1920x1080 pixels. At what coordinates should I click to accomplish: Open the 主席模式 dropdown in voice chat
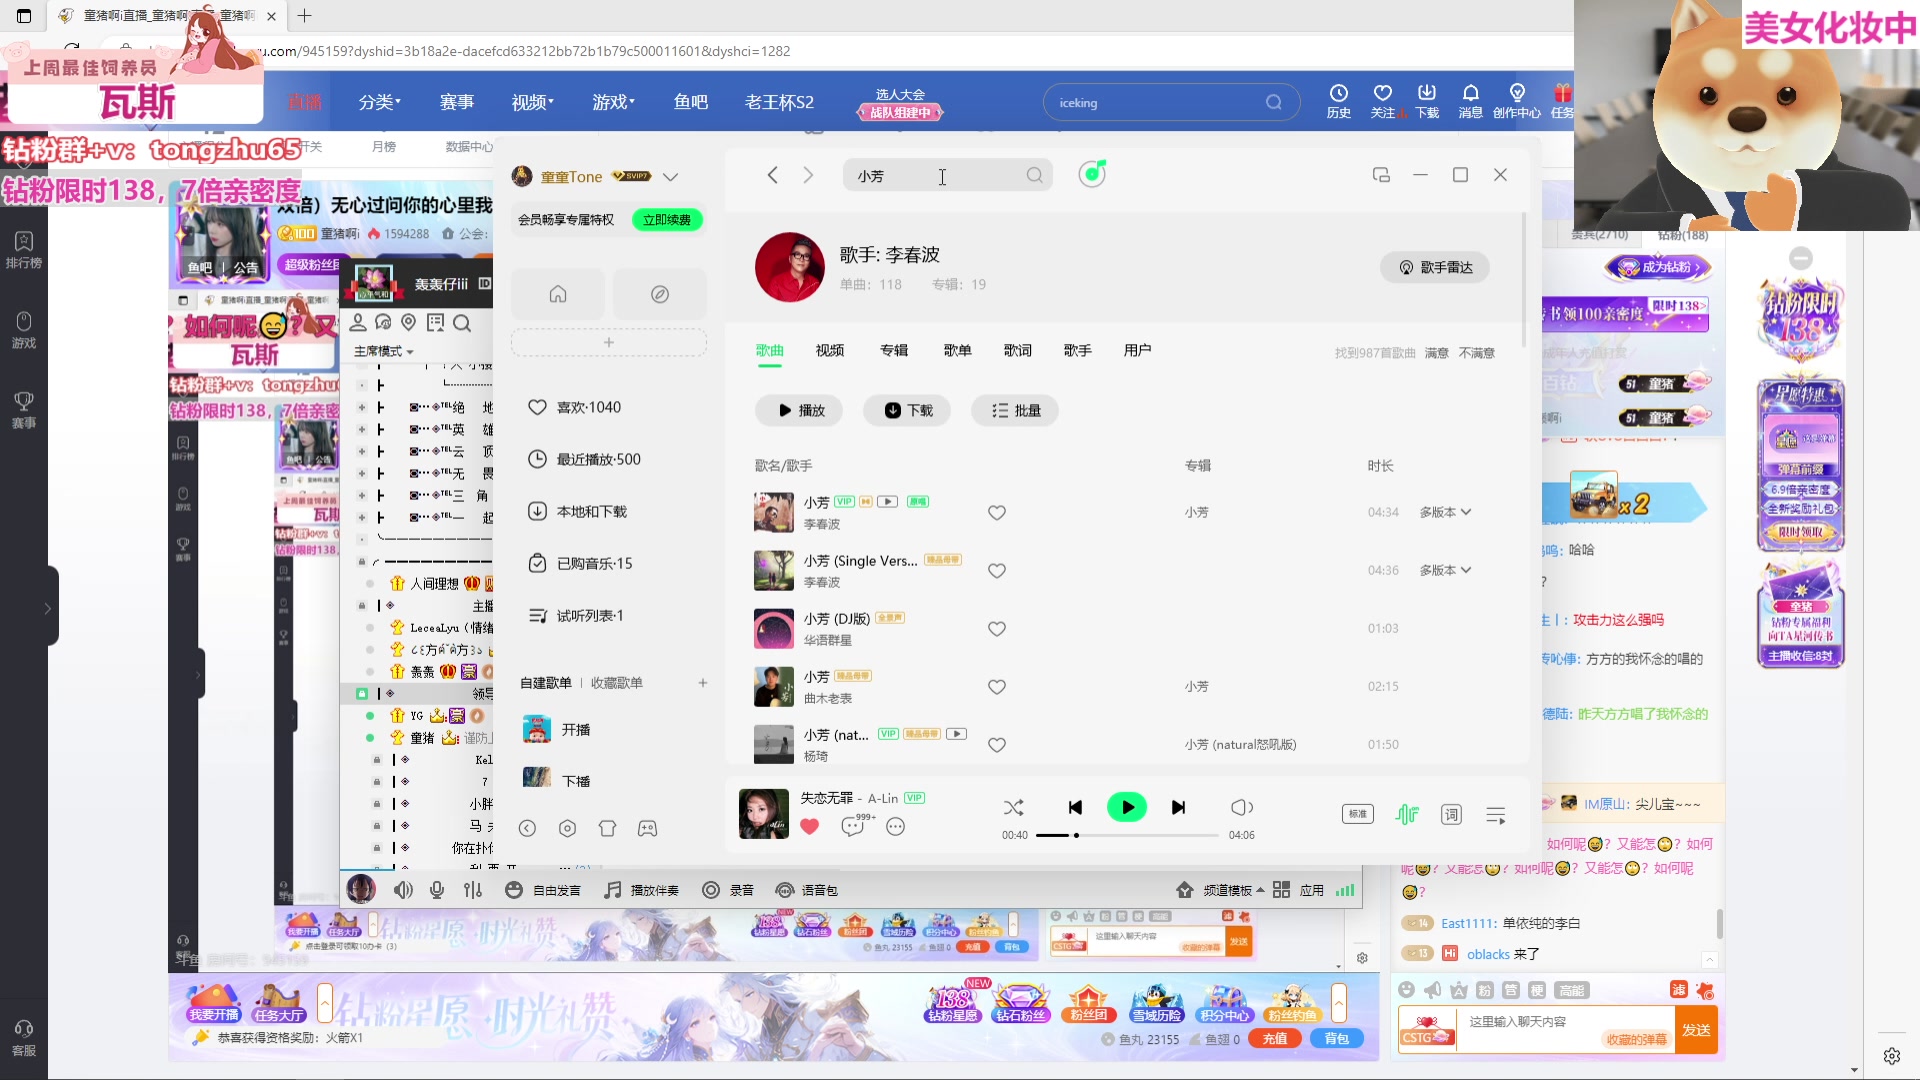[x=383, y=351]
